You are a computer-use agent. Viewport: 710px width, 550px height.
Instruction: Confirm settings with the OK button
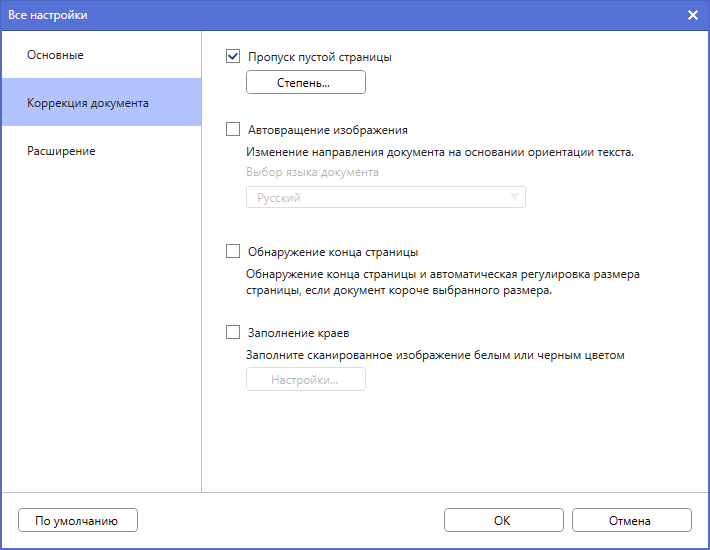click(502, 520)
